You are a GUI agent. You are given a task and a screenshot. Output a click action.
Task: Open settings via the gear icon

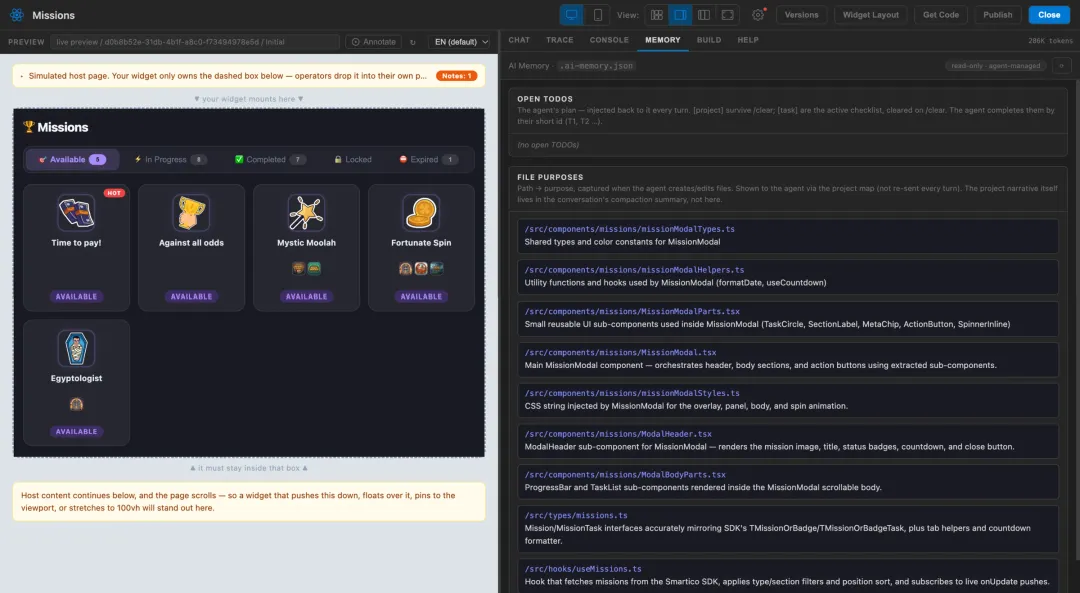(758, 14)
